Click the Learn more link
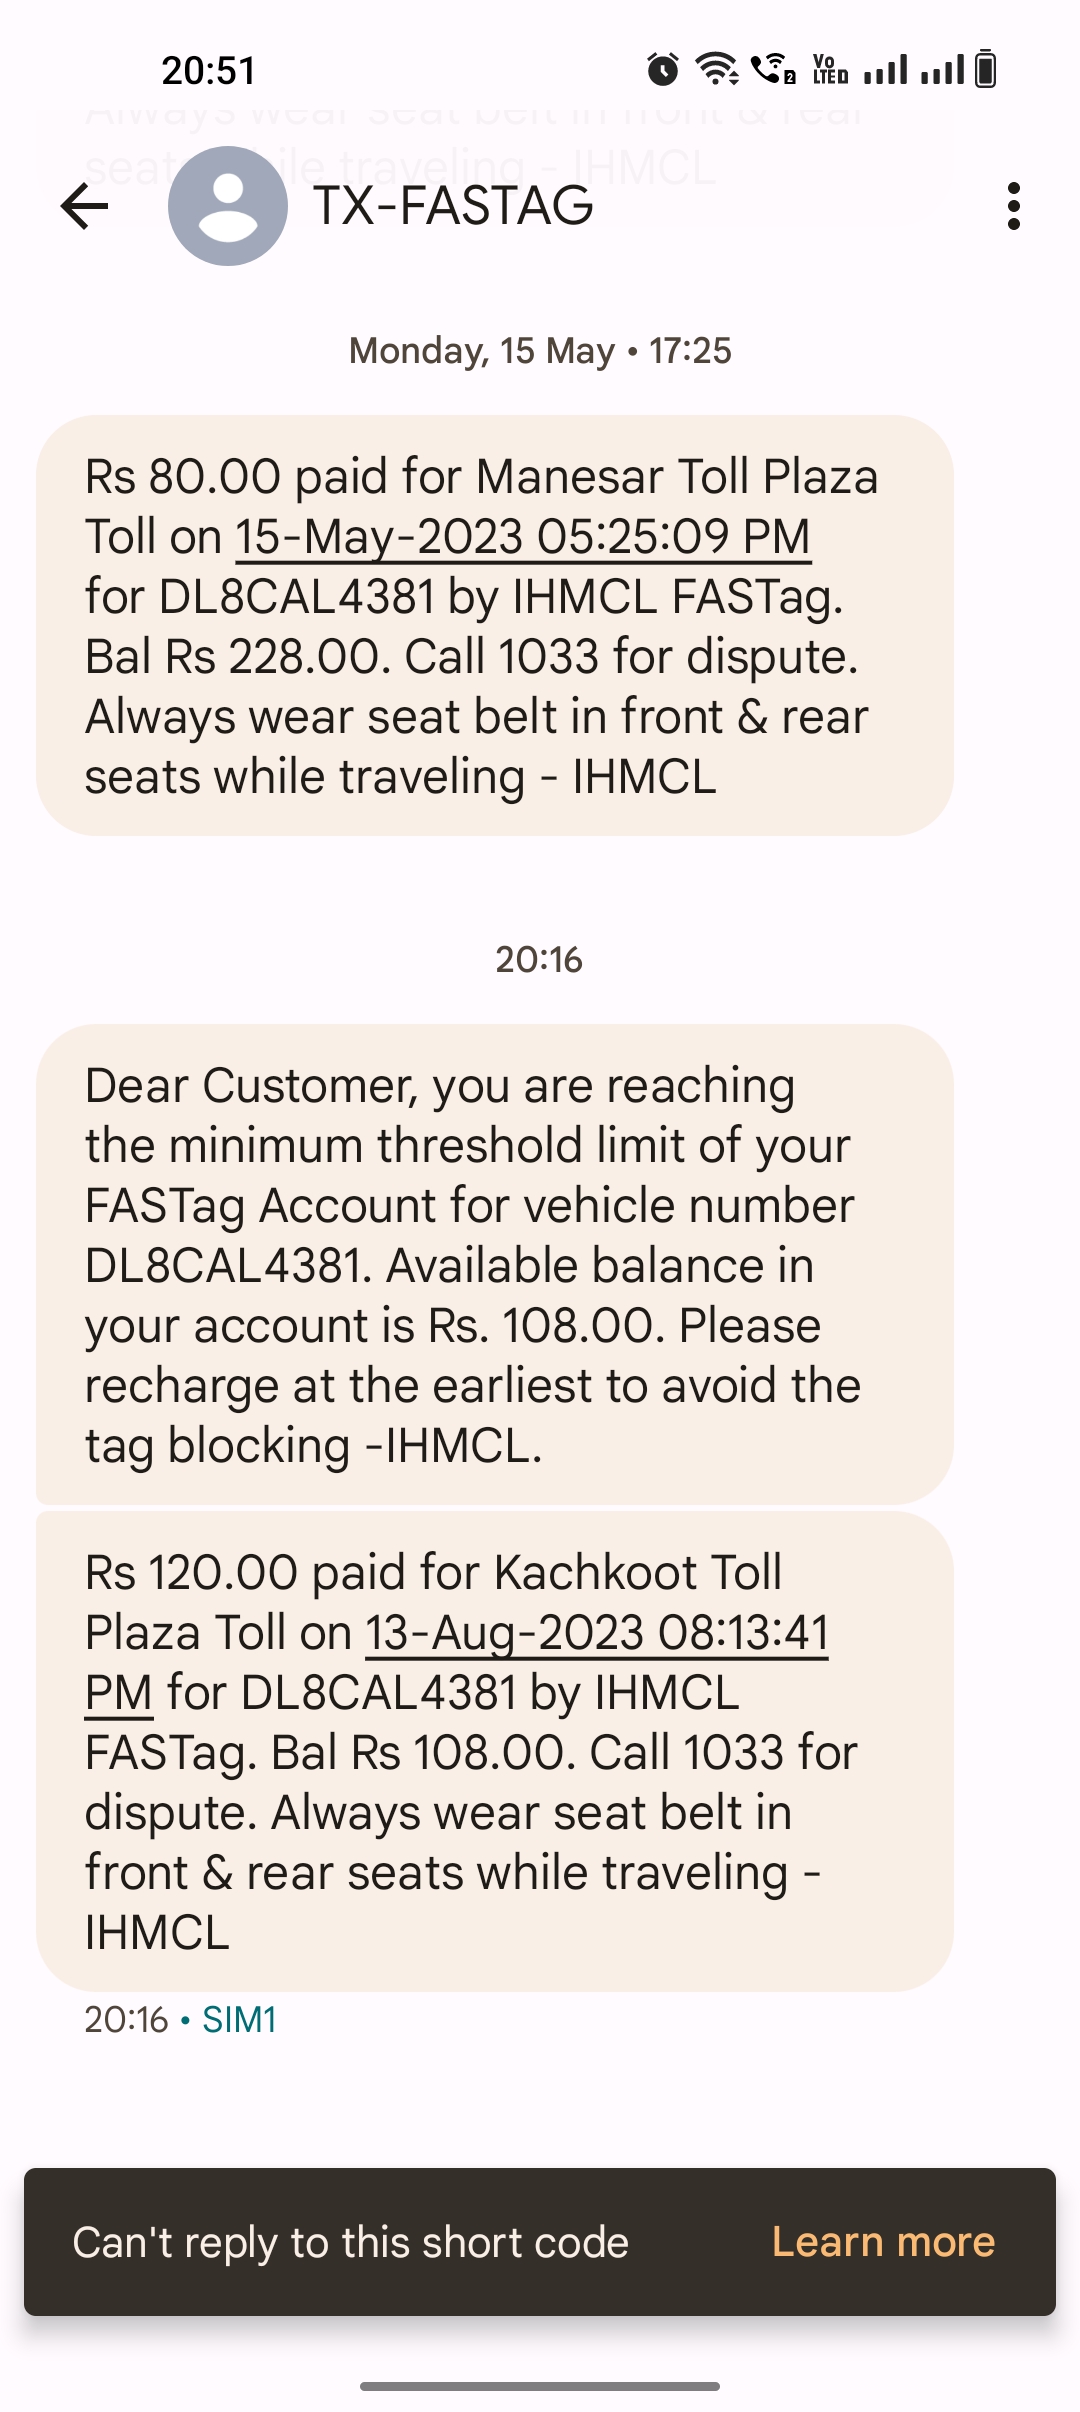Image resolution: width=1080 pixels, height=2412 pixels. (883, 2242)
